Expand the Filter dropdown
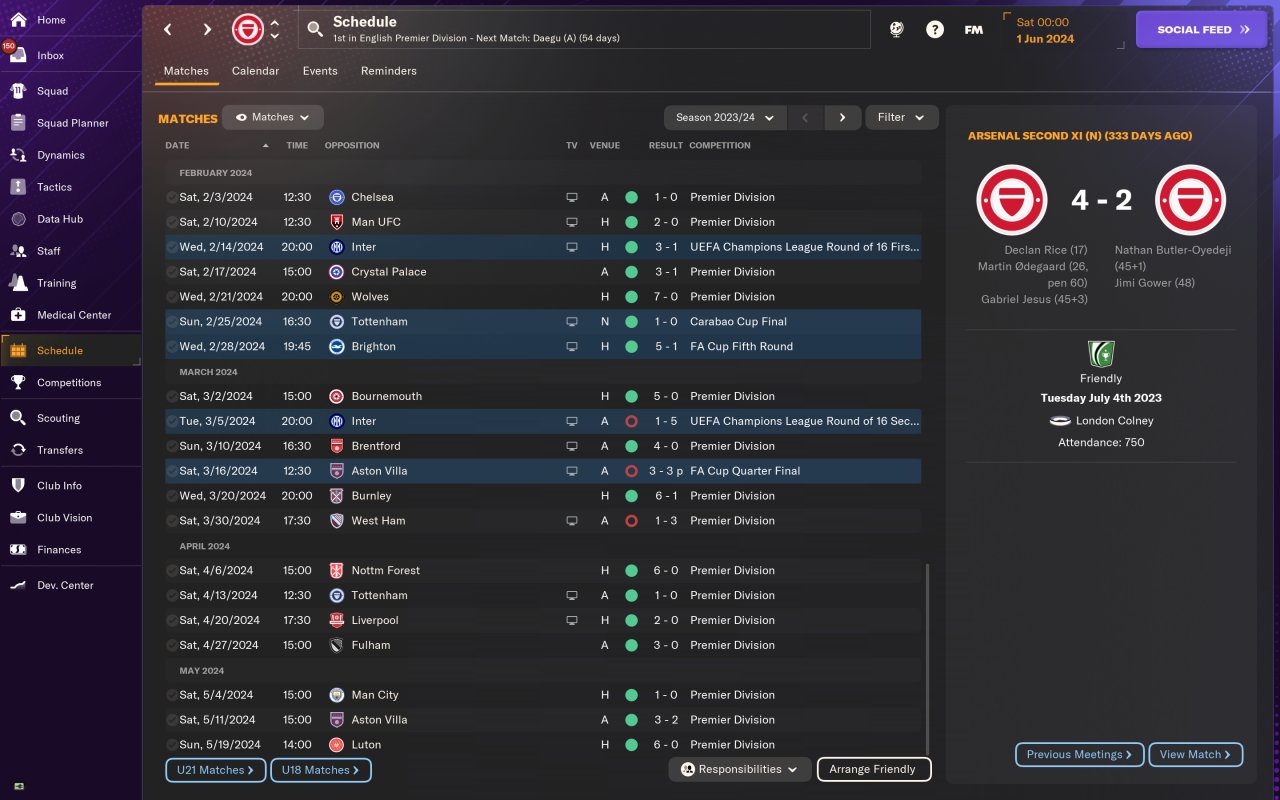Viewport: 1280px width, 800px height. coord(902,117)
